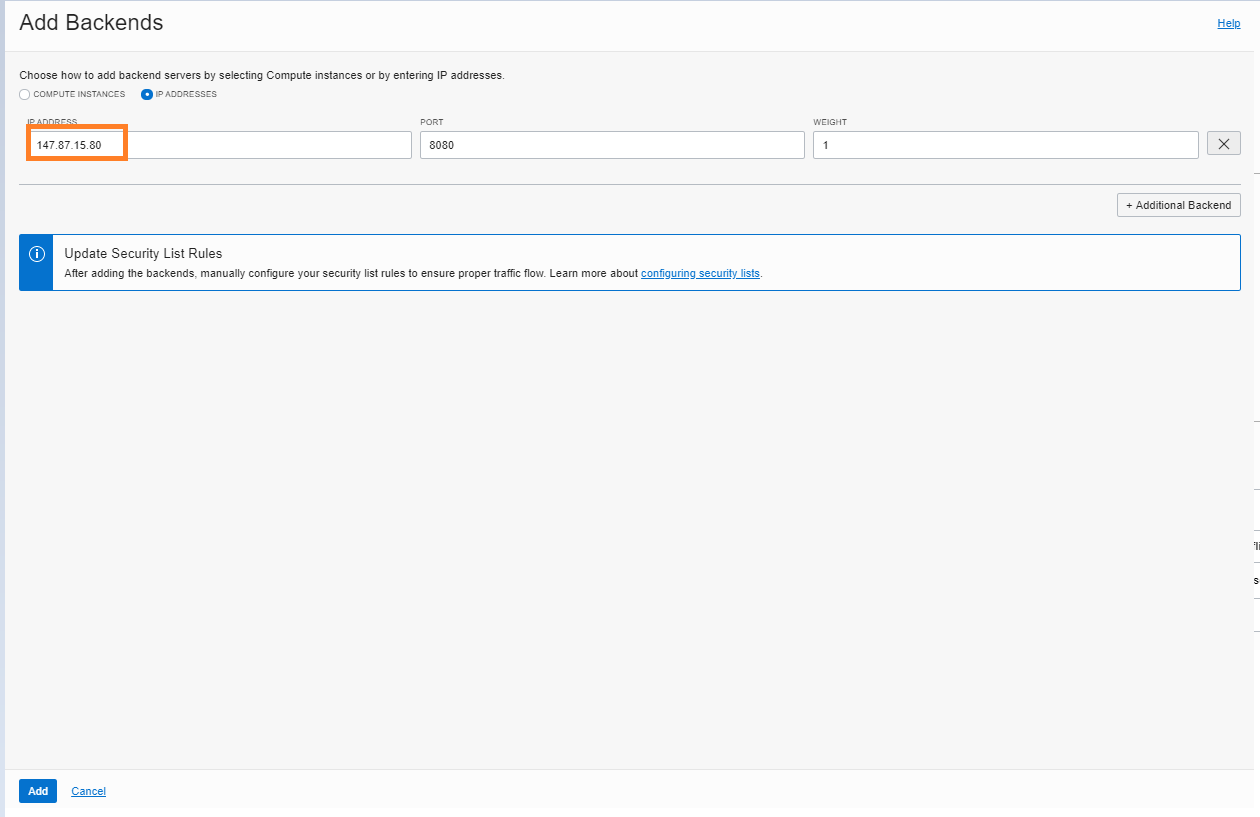
Task: Submit backends using the Add button
Action: pos(37,791)
